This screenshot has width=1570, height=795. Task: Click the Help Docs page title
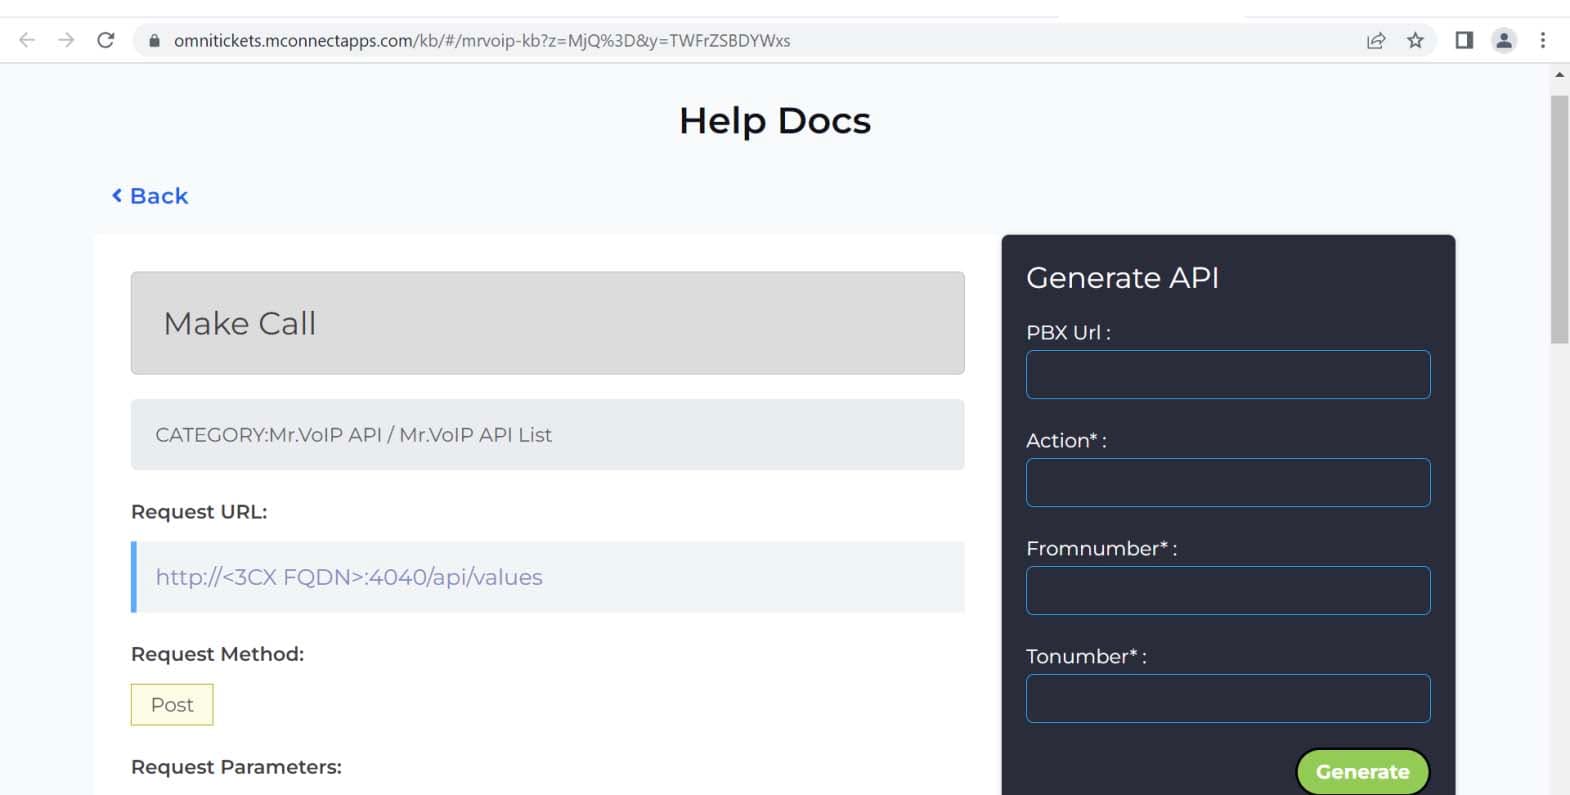click(x=775, y=121)
